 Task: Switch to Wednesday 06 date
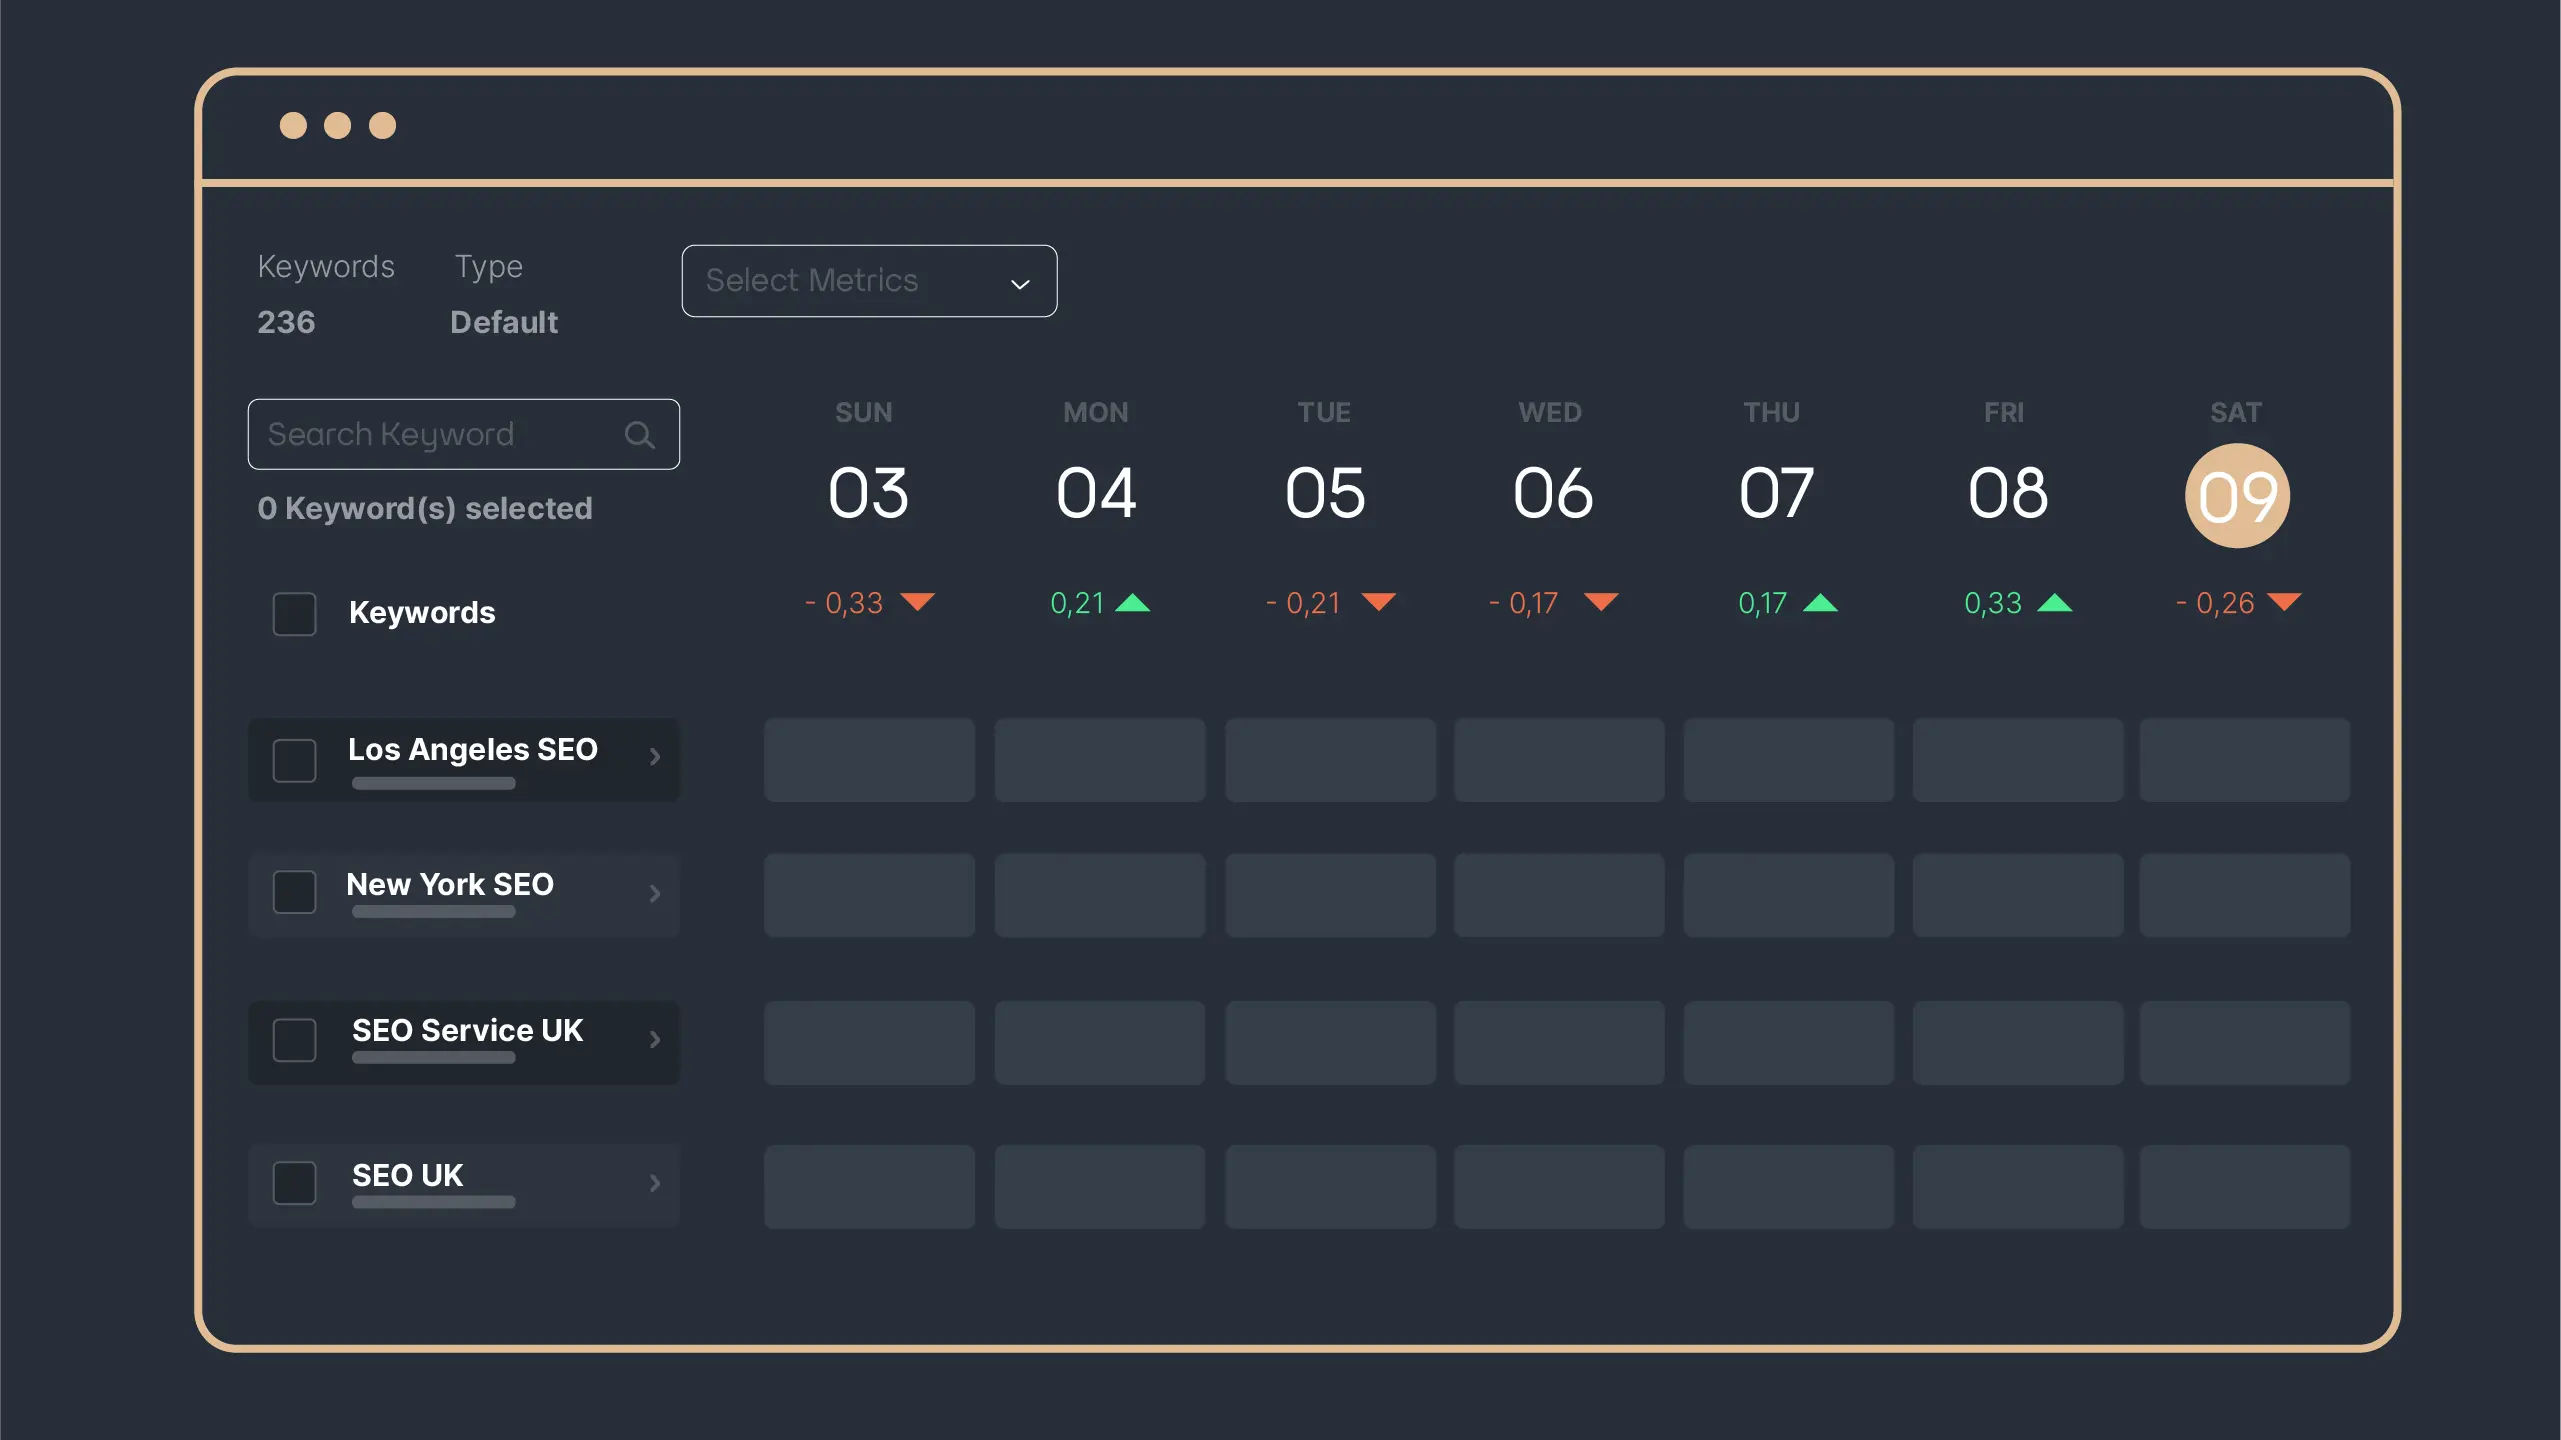(1552, 493)
